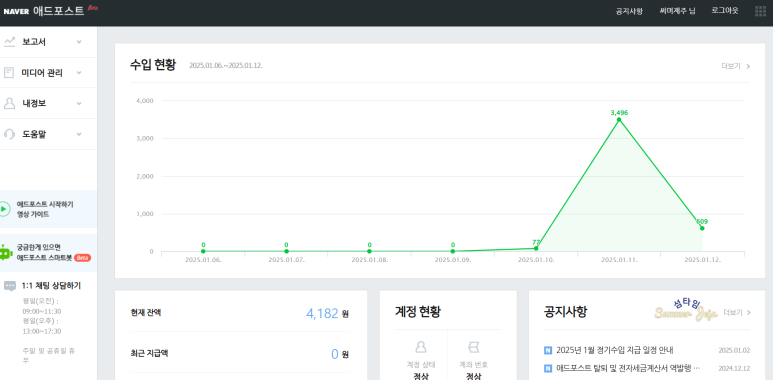The image size is (773, 380).
Task: Click the N icon beside the 애드포스트 탈퇴 notice
Action: [548, 368]
